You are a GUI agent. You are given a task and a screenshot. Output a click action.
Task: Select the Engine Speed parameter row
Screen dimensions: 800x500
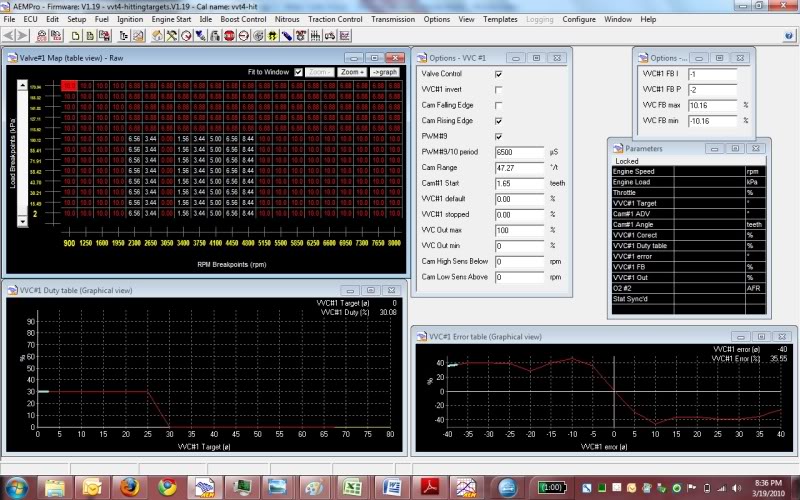(689, 171)
